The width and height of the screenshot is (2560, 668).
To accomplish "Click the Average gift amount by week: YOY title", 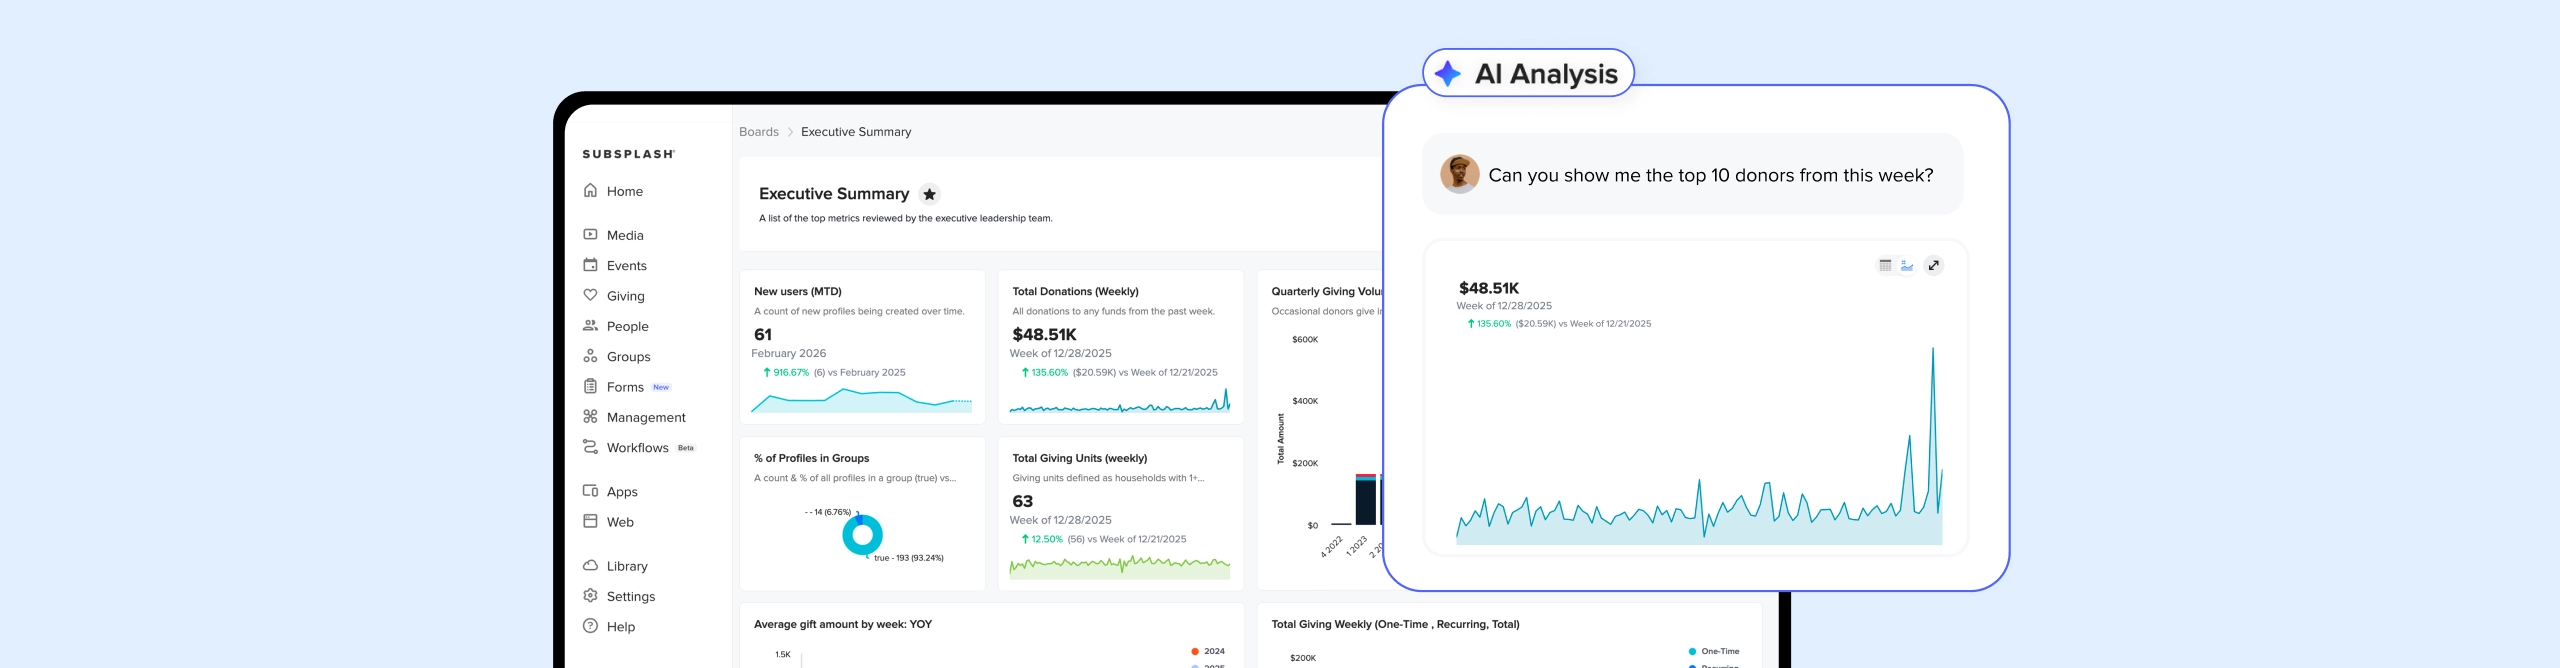I will click(842, 624).
